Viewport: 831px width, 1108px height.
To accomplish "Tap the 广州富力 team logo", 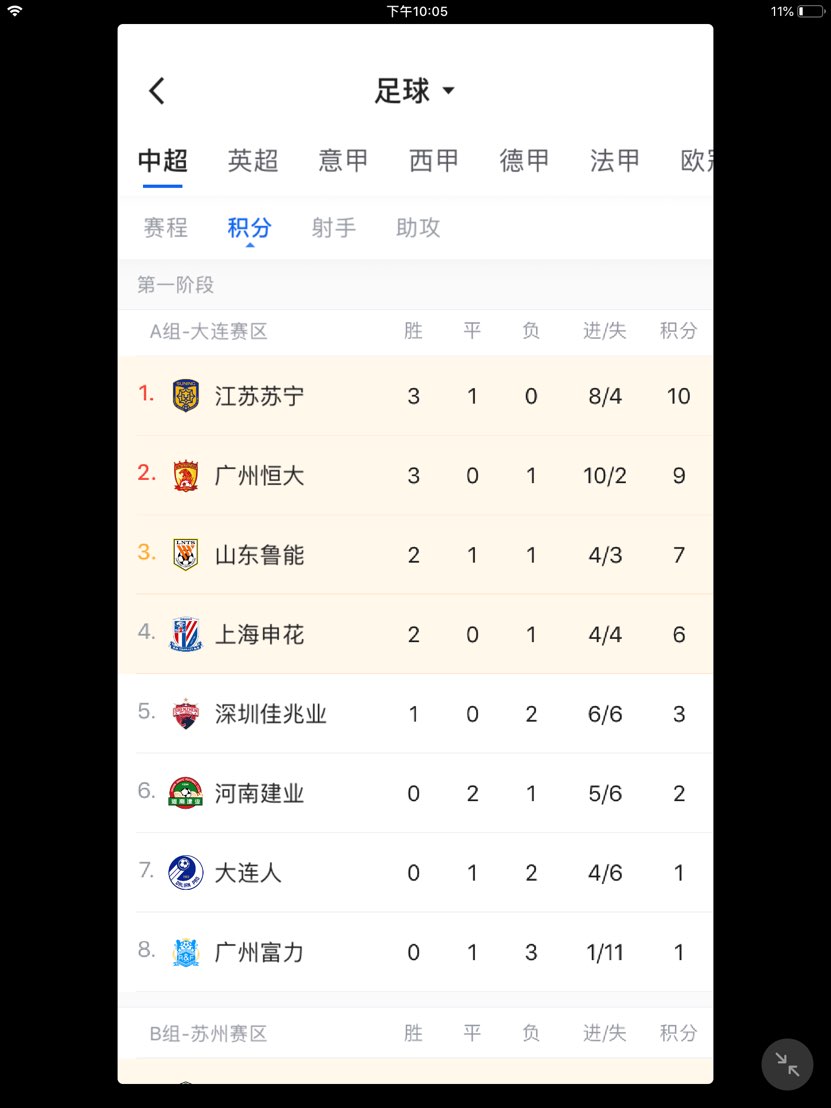I will [x=186, y=952].
